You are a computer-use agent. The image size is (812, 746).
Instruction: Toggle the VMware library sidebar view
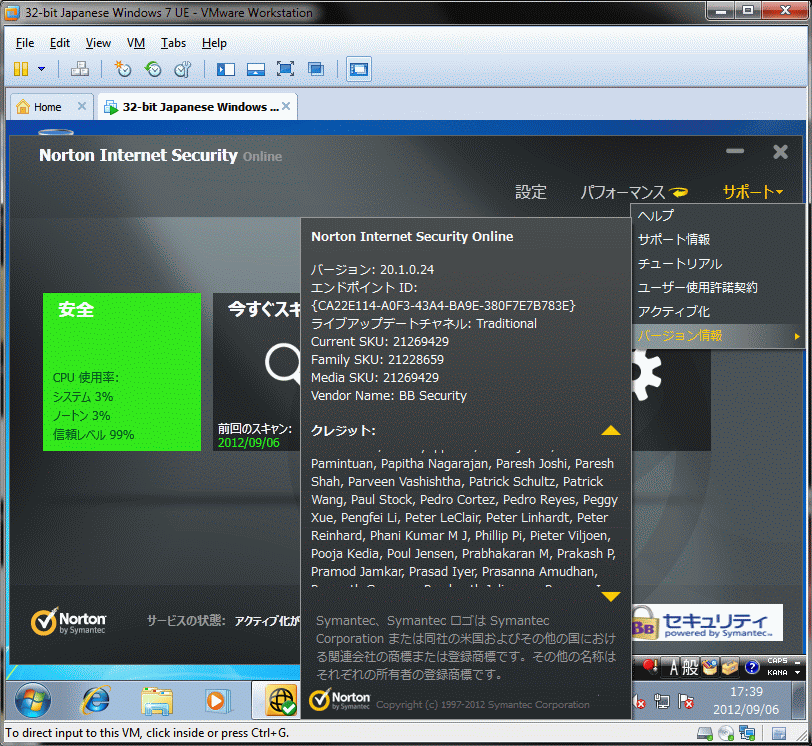(x=225, y=69)
